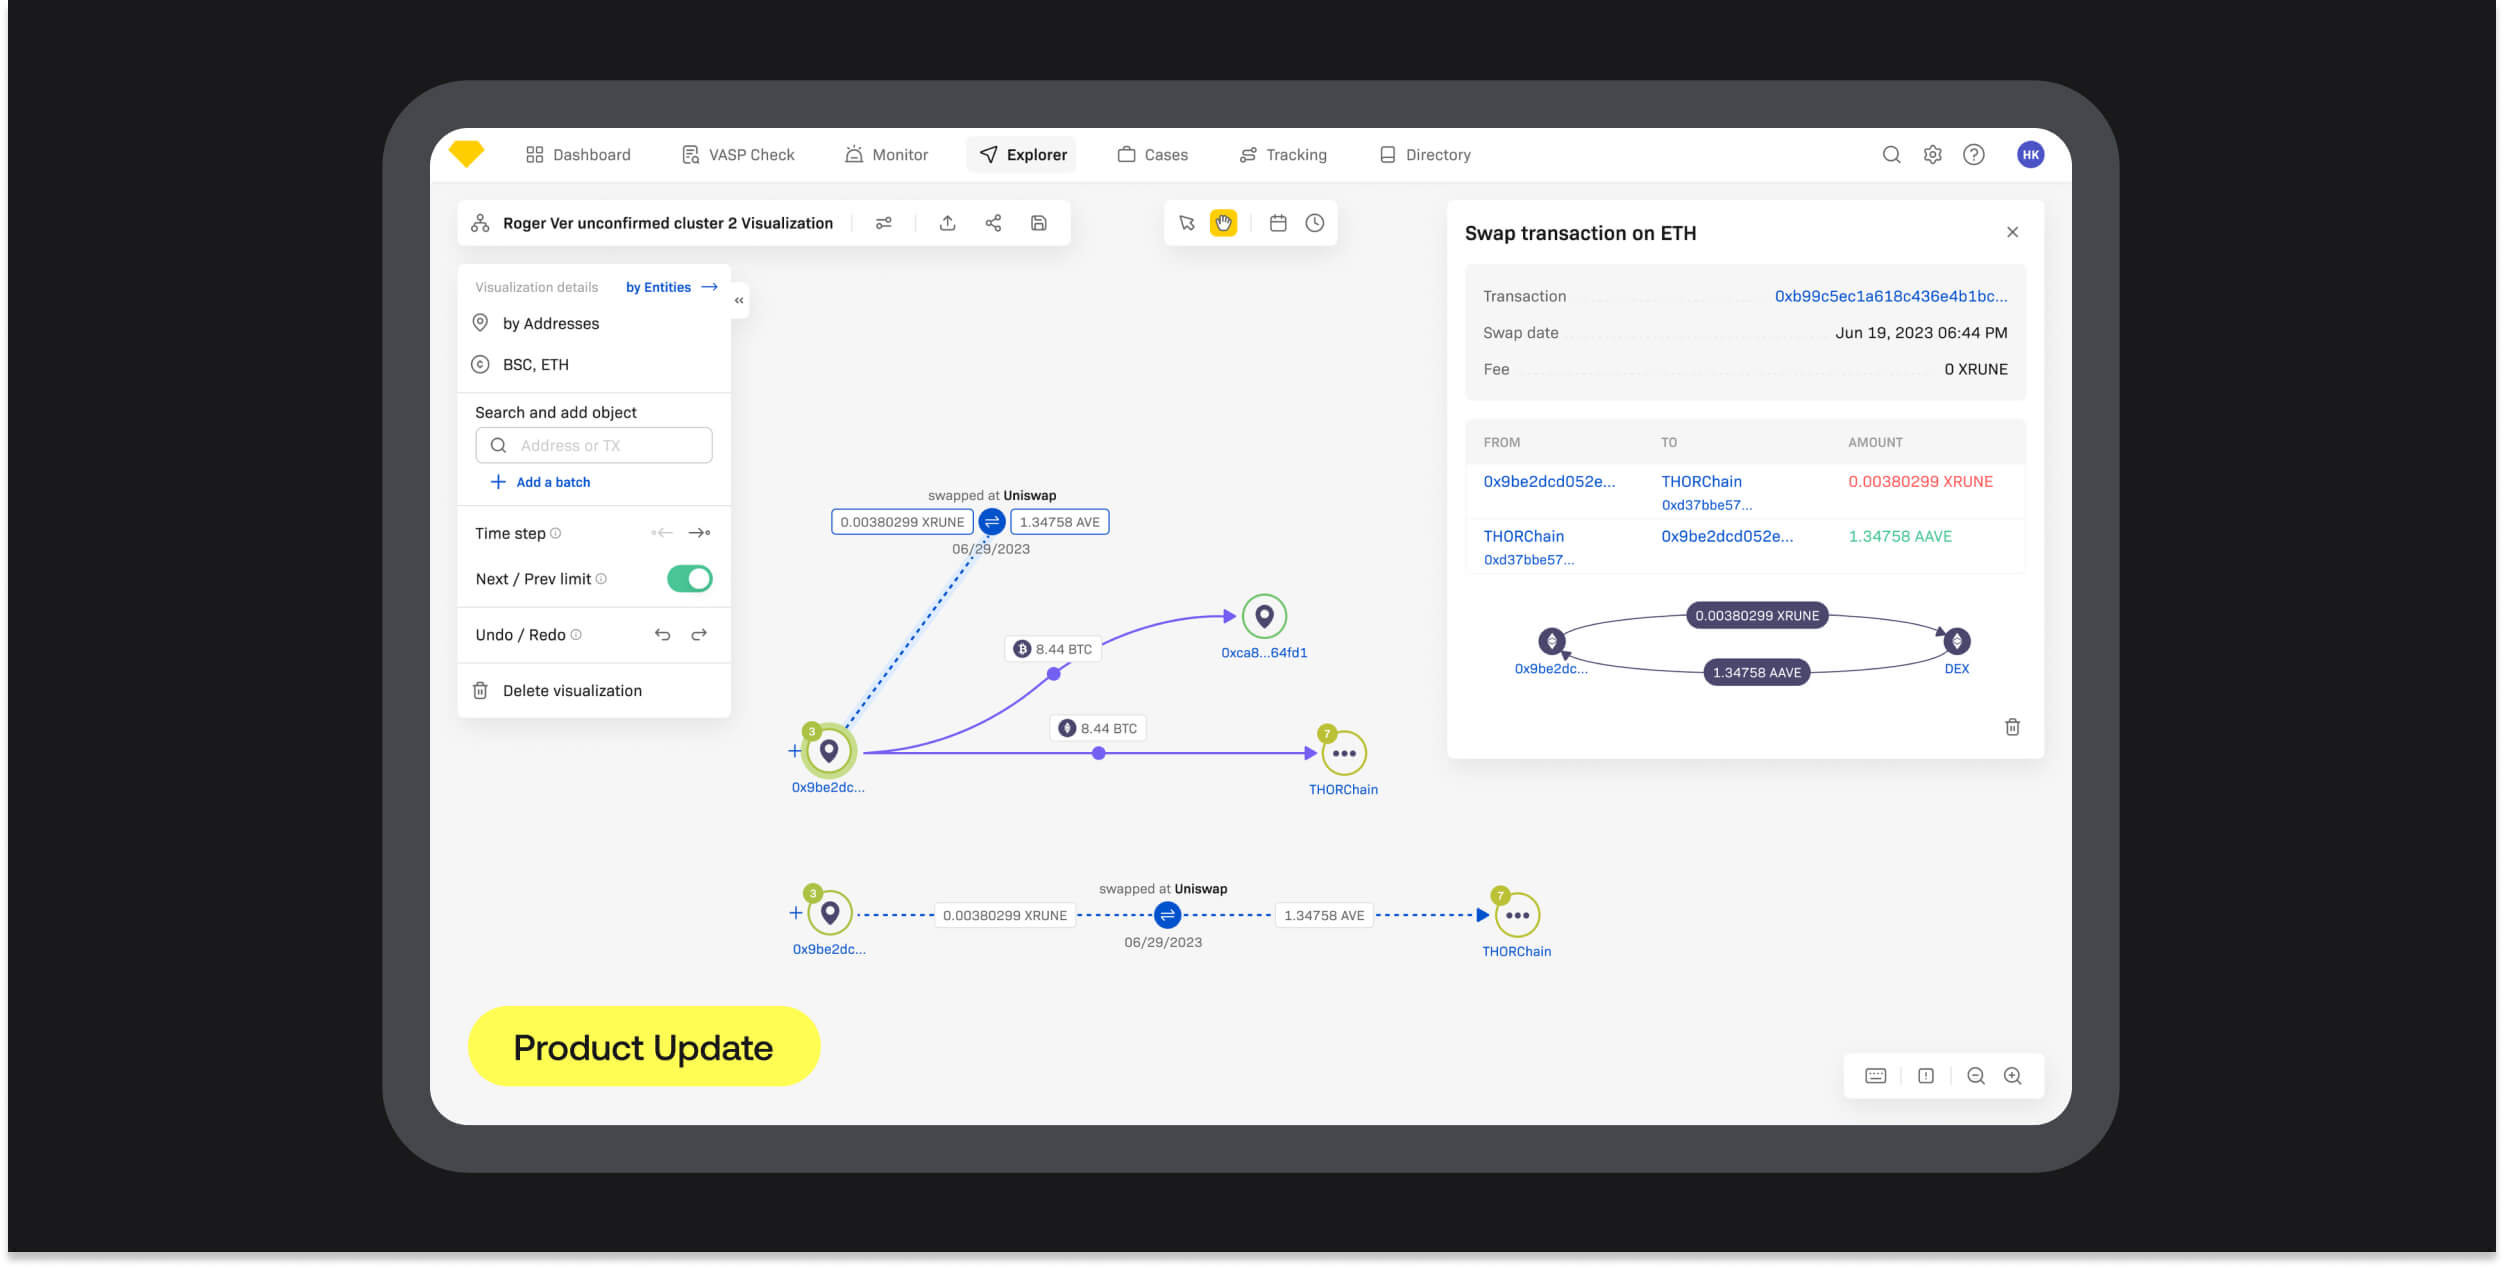Share the visualization via share icon
This screenshot has height=1268, width=2504.
(993, 223)
